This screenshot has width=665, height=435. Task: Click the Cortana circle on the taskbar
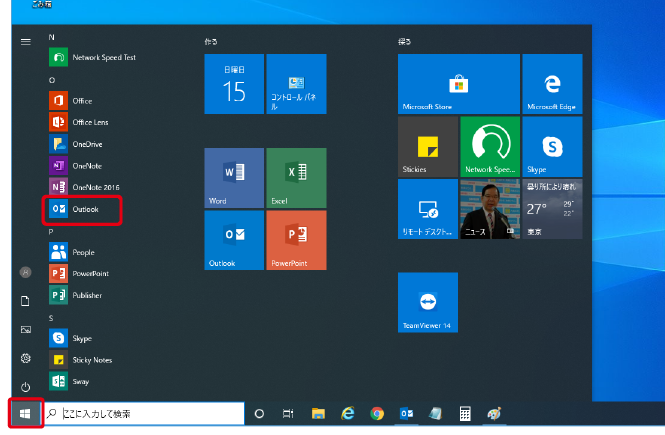point(259,414)
